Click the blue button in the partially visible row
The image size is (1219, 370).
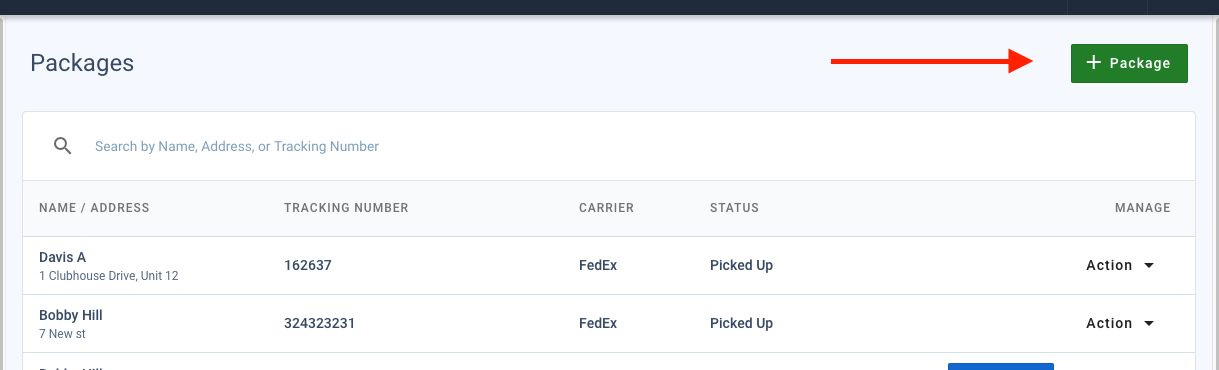(x=1001, y=366)
